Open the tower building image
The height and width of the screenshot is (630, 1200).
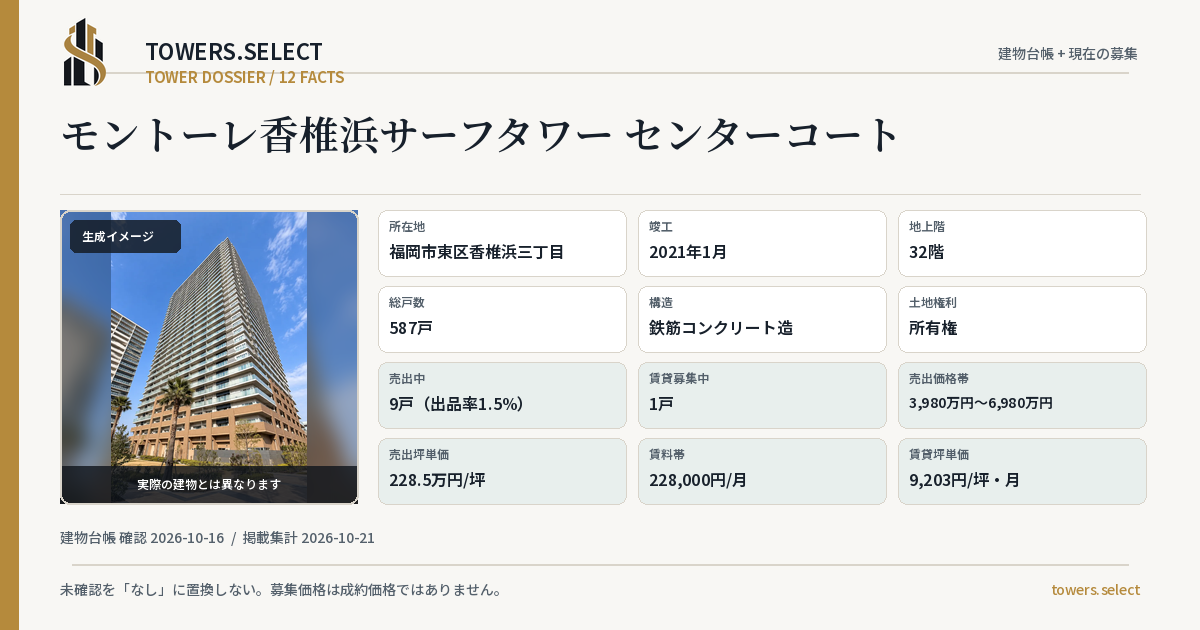click(209, 357)
